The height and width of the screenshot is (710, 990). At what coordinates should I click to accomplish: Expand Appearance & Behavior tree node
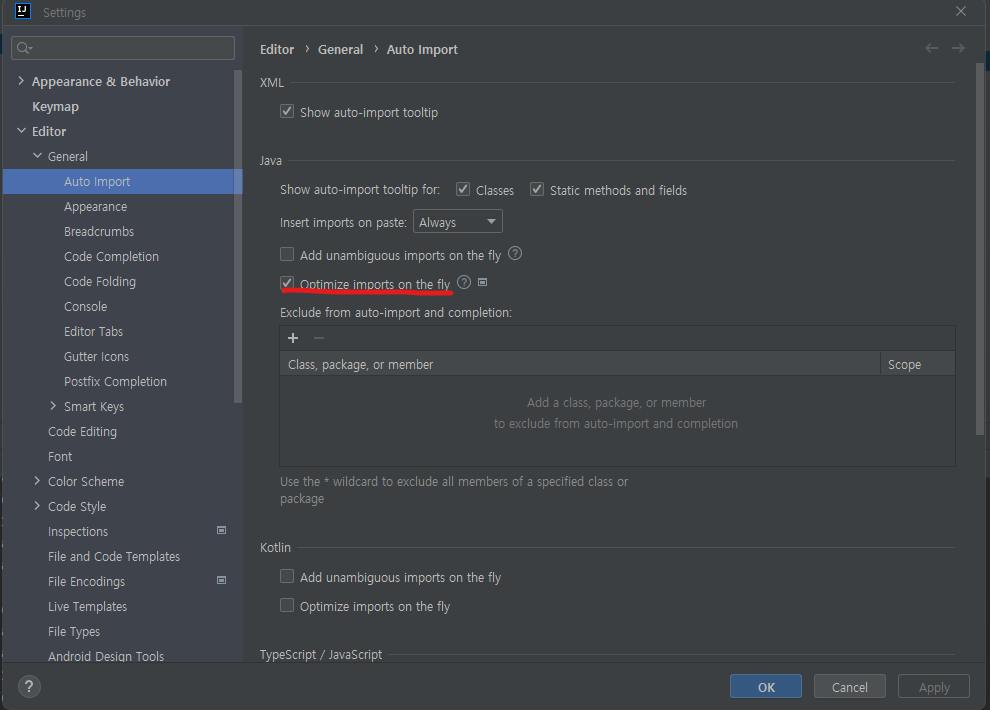pos(21,81)
